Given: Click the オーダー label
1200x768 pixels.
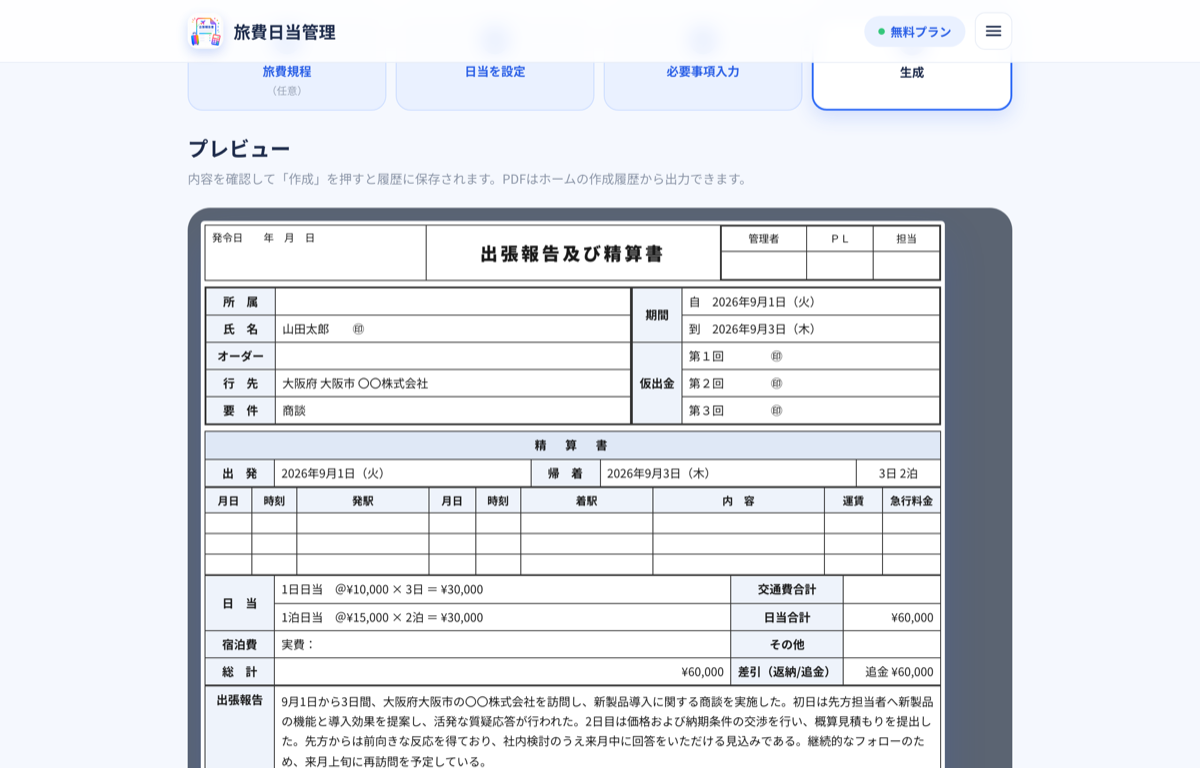Looking at the screenshot, I should click(x=240, y=356).
